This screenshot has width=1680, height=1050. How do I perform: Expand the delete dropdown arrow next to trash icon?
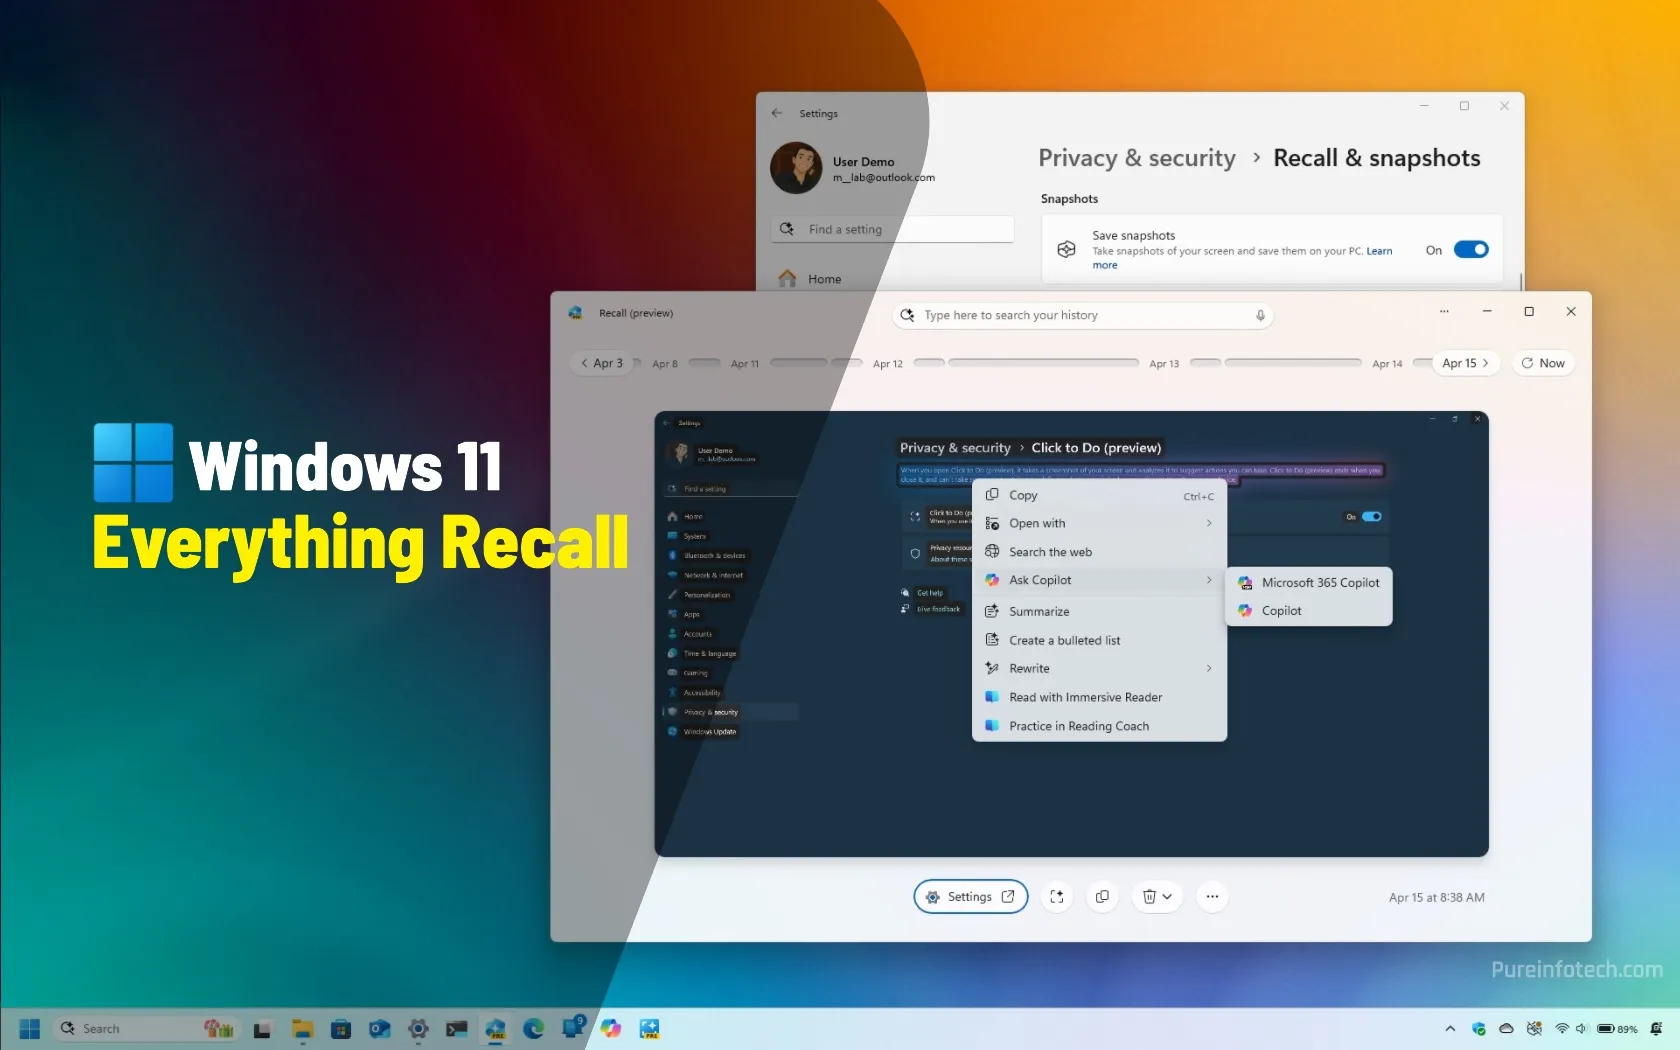click(x=1167, y=897)
